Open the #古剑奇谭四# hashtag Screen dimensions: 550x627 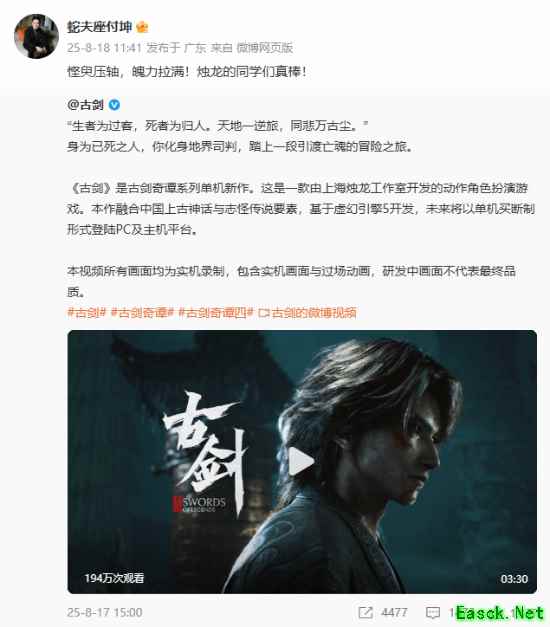coord(216,313)
